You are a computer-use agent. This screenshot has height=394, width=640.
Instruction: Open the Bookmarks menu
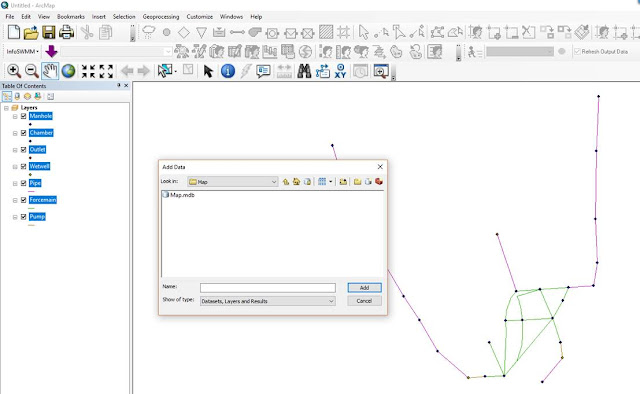point(71,17)
